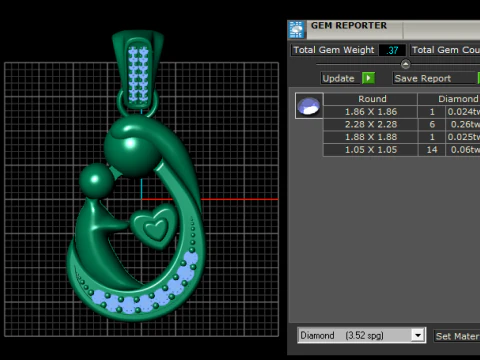Click the heart shape on the pendant model
Viewport: 480px width, 360px height.
[x=154, y=227]
